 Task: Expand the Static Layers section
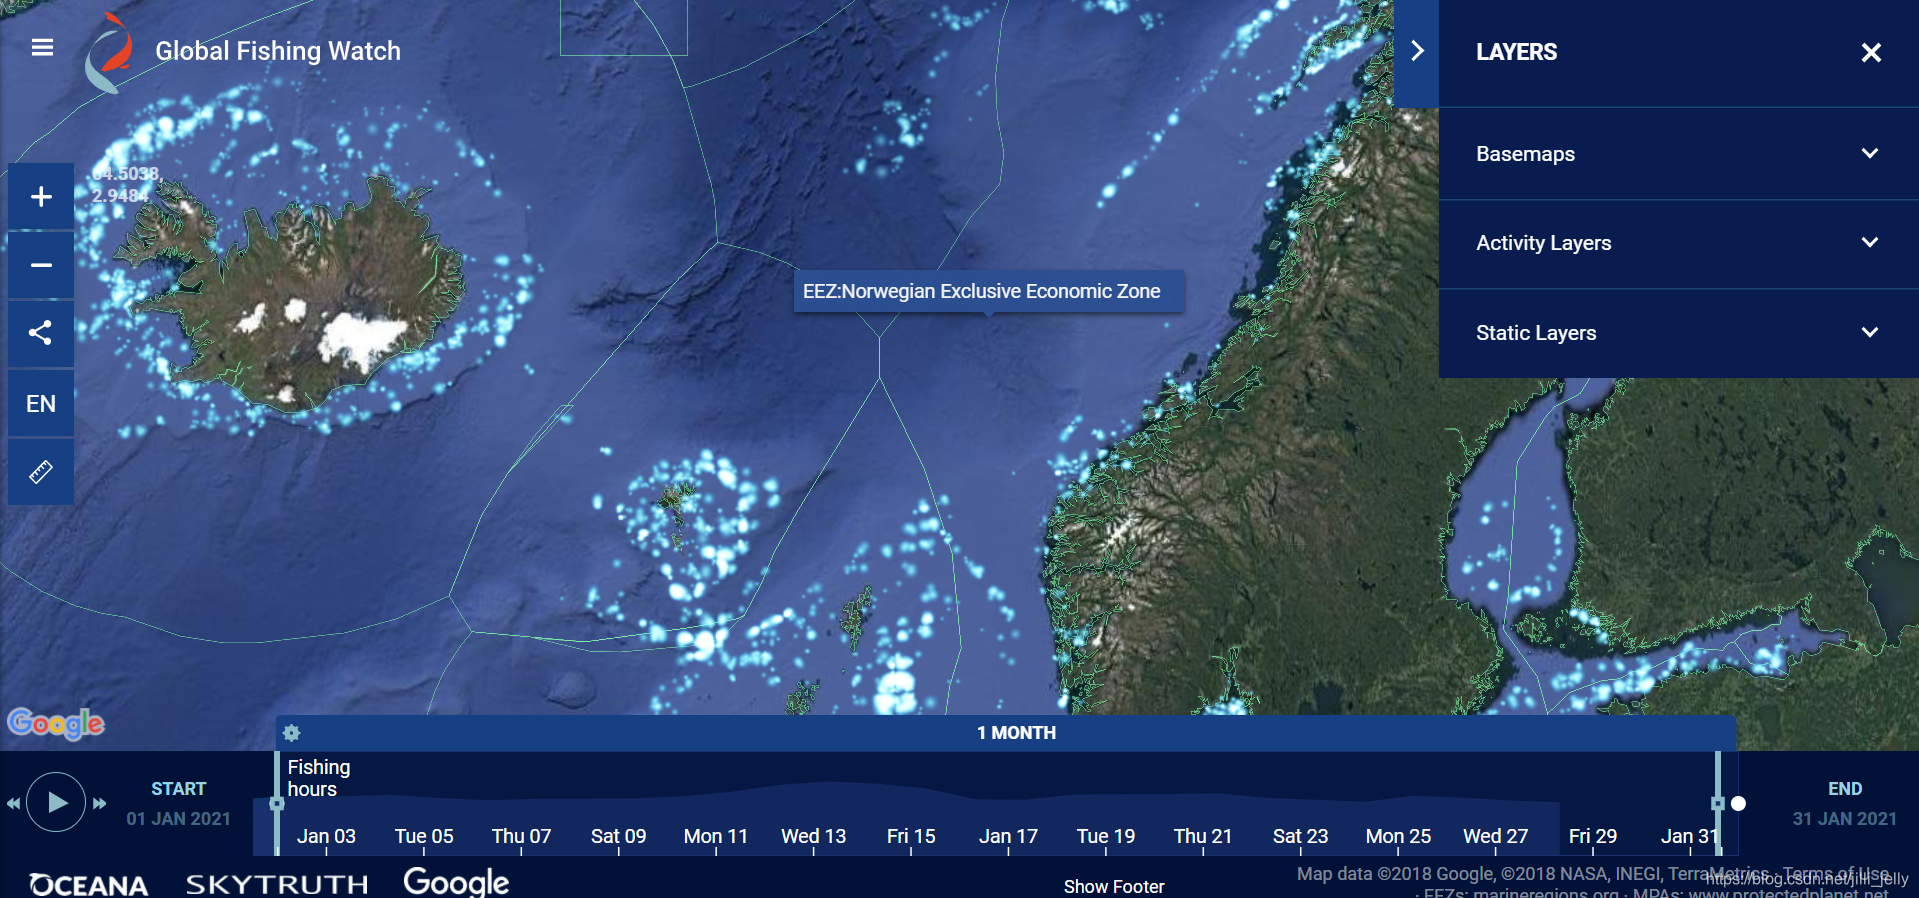(1679, 333)
